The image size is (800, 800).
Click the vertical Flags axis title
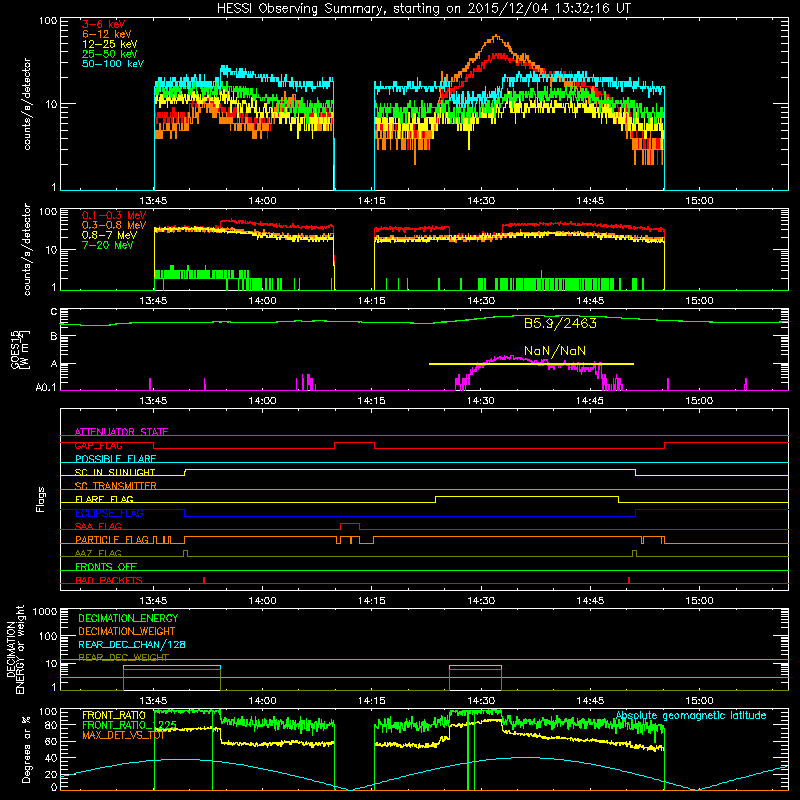40,499
